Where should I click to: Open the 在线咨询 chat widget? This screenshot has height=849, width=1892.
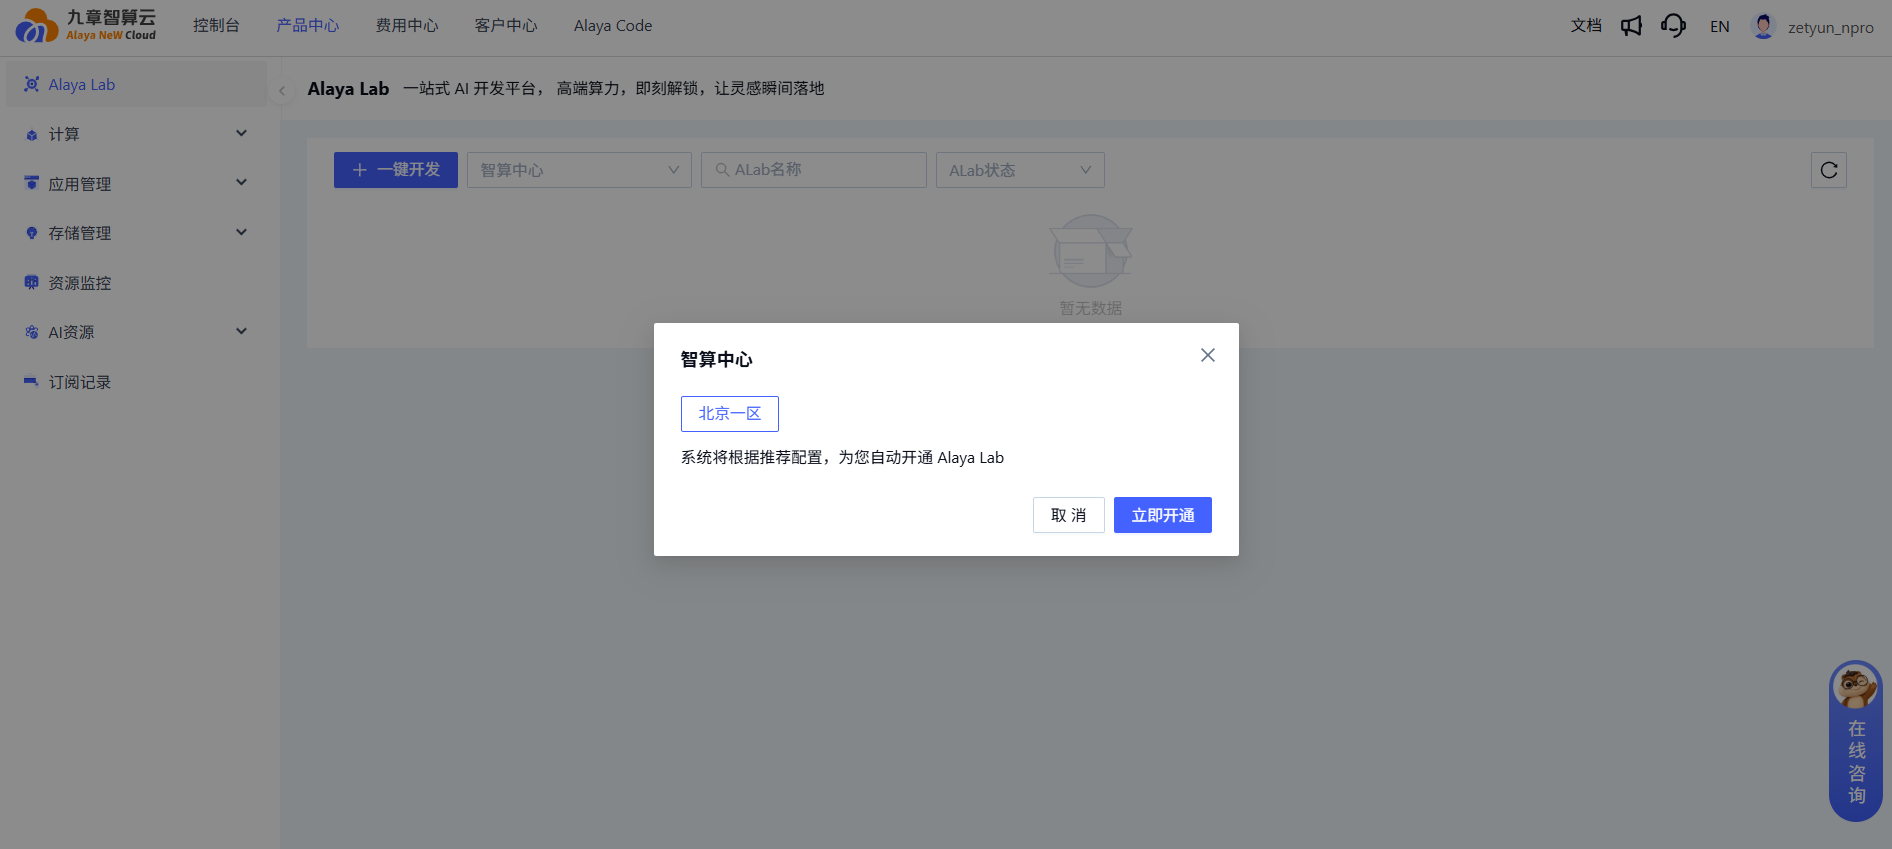tap(1856, 741)
